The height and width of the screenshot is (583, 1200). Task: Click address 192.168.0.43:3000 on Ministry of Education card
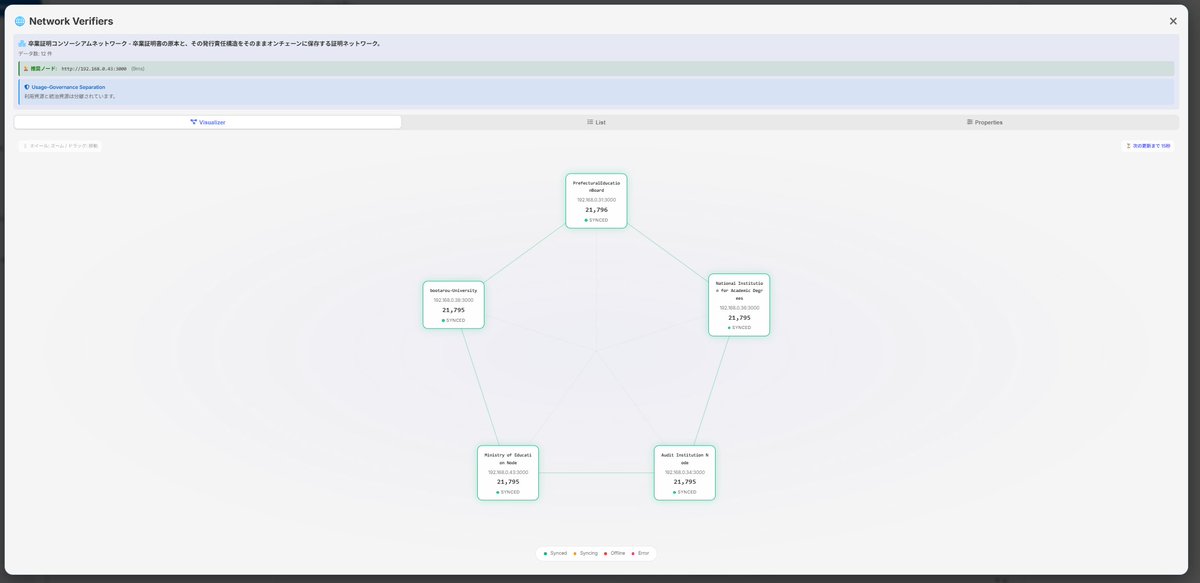[508, 472]
